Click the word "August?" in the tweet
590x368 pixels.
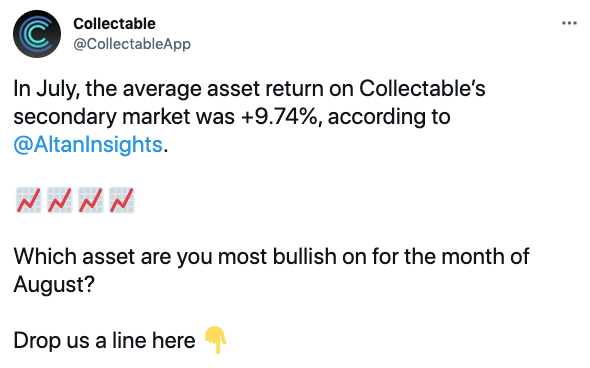coord(54,284)
